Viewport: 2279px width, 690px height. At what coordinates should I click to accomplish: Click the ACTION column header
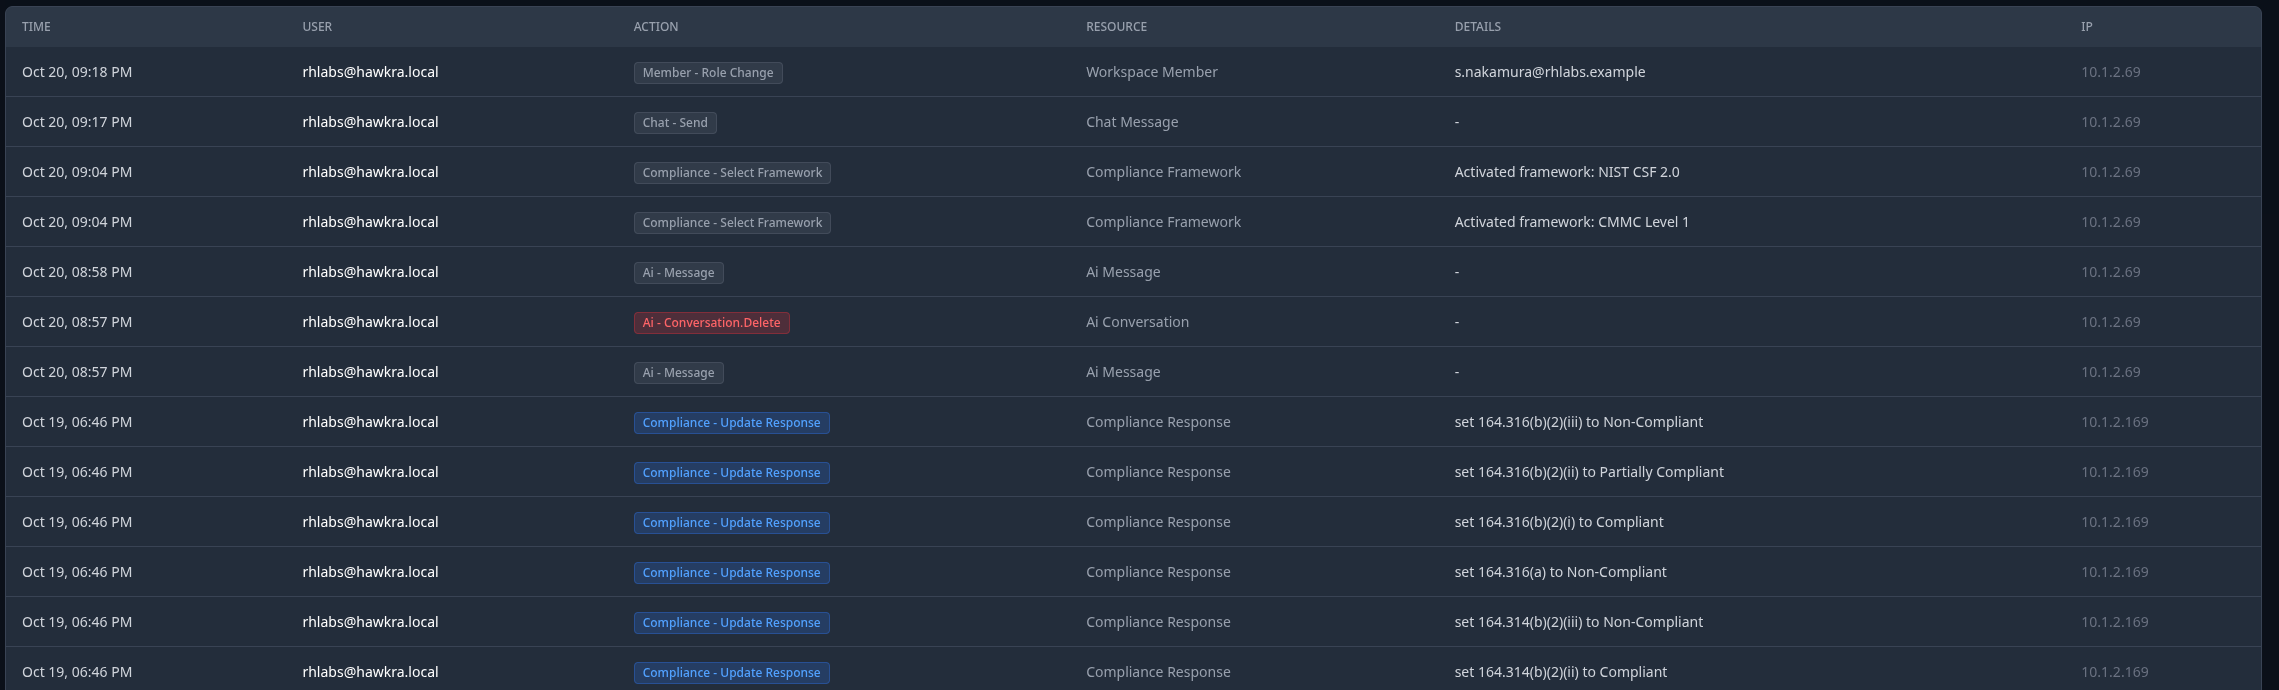(656, 27)
